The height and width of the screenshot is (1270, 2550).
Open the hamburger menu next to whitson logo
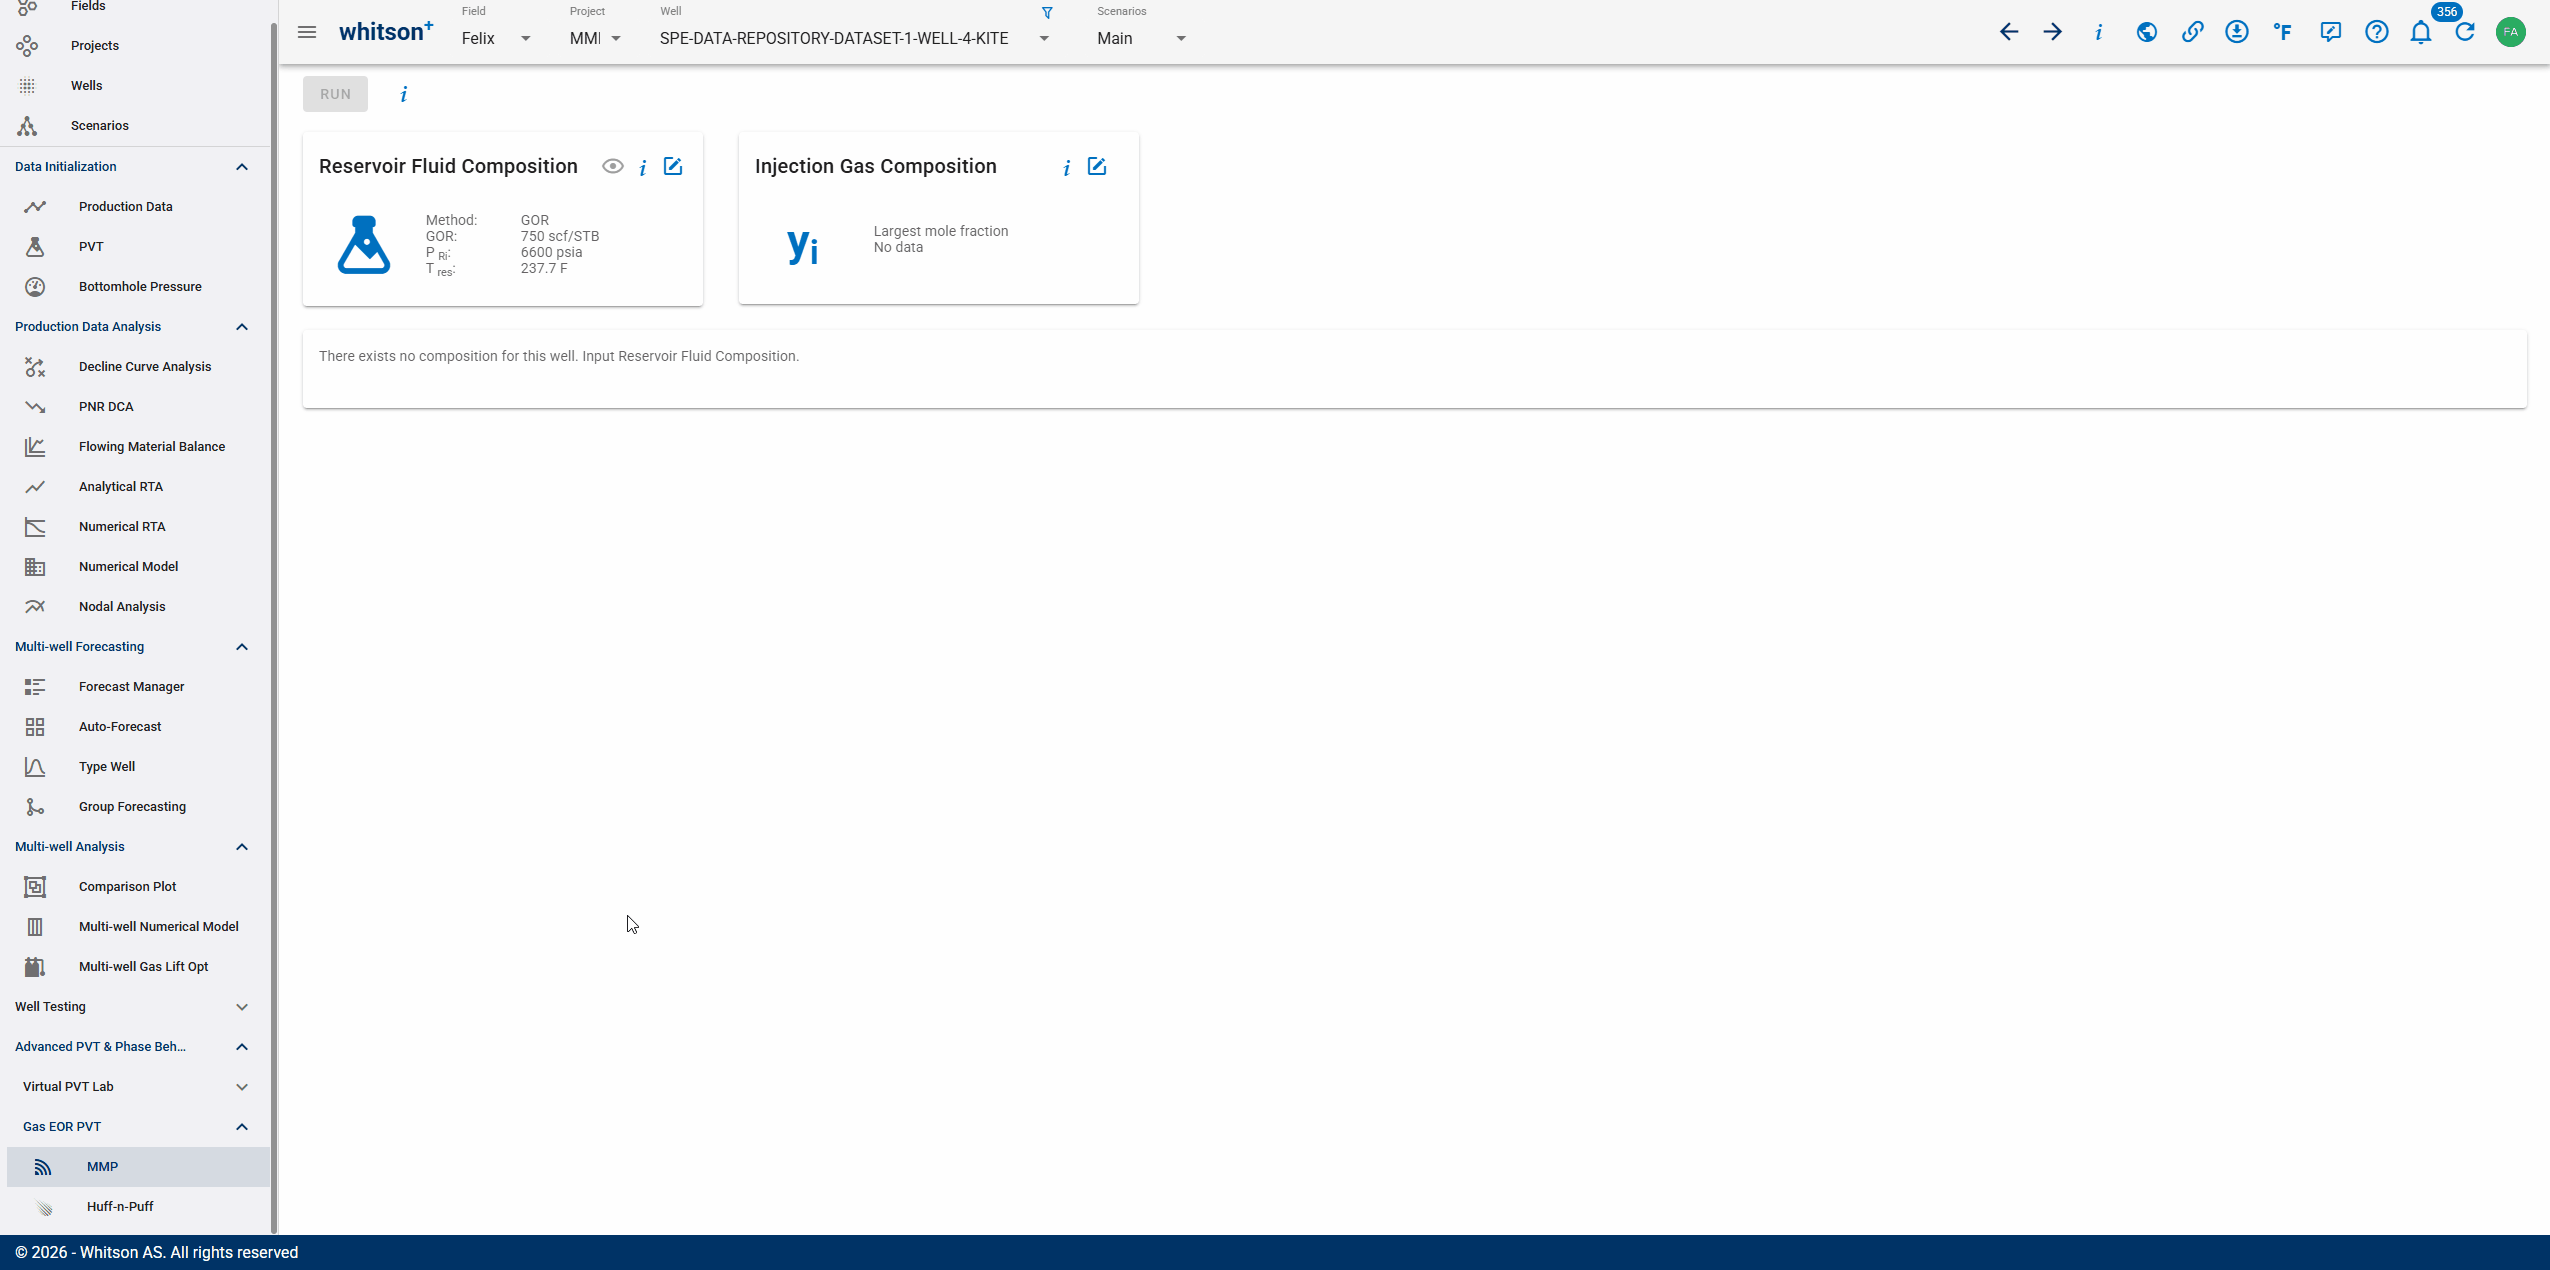click(x=307, y=32)
